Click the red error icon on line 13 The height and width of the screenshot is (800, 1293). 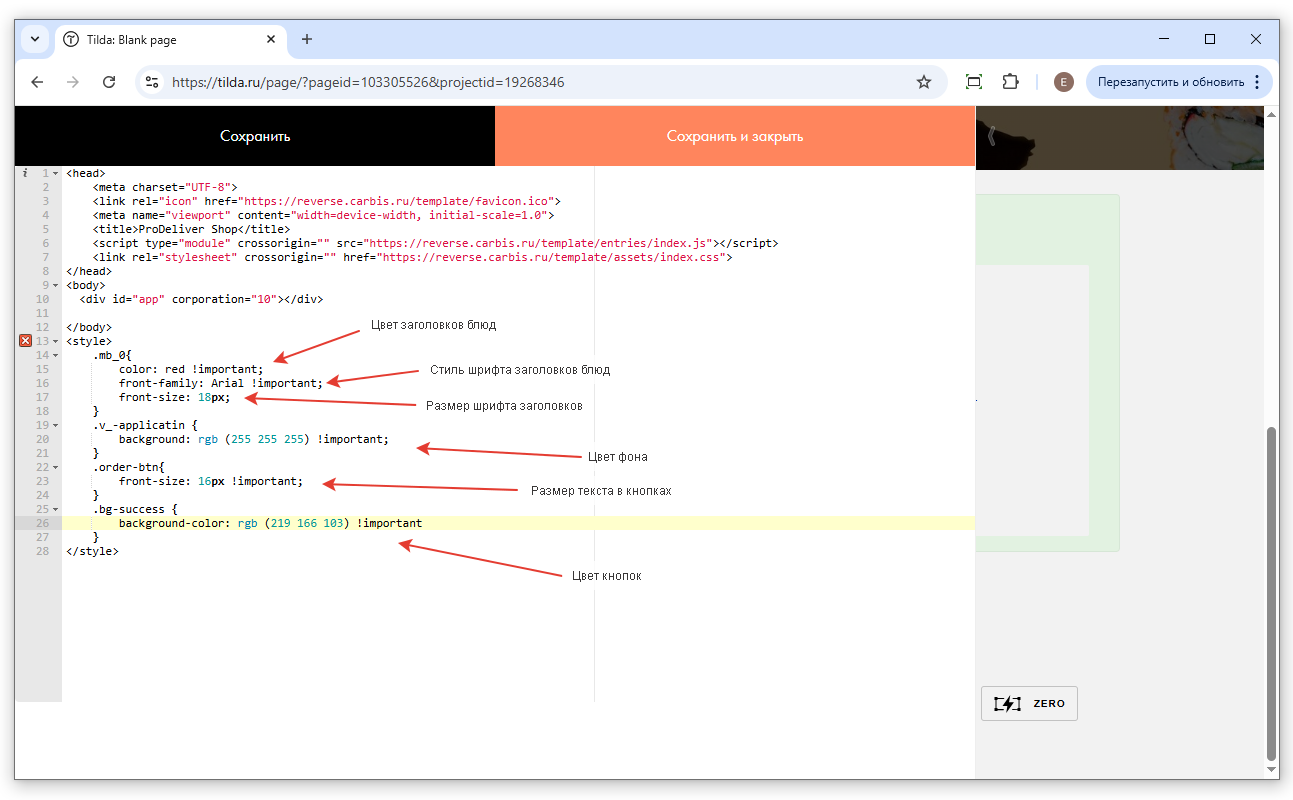[x=26, y=341]
